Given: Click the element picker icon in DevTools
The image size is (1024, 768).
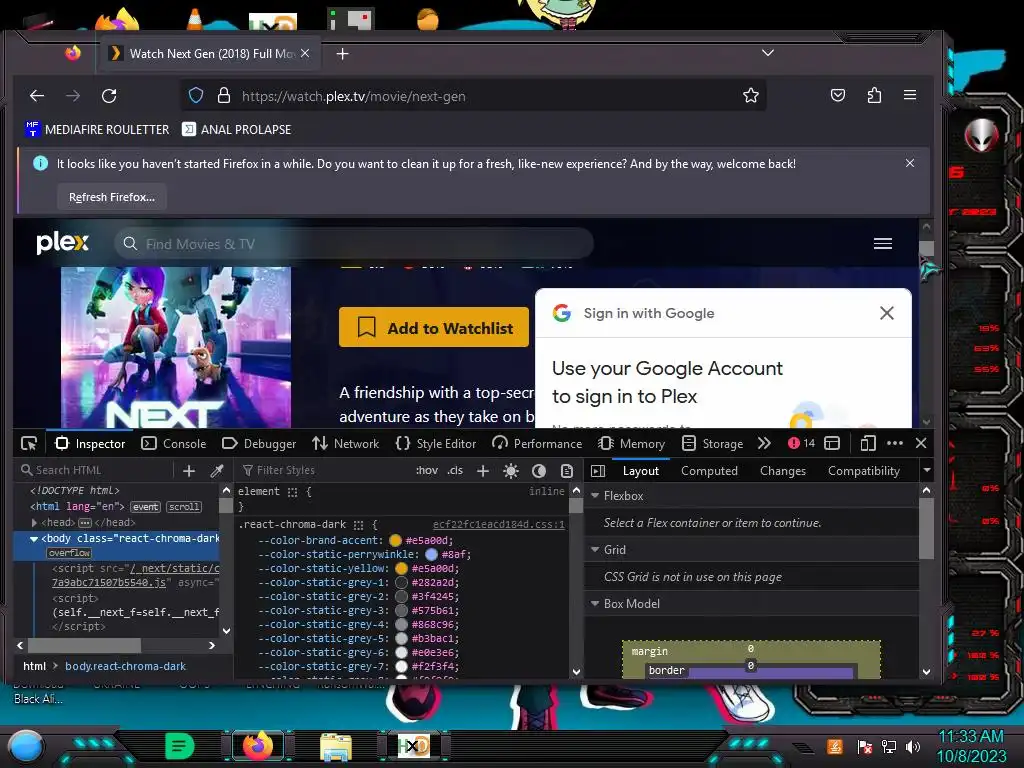Looking at the screenshot, I should pyautogui.click(x=29, y=443).
